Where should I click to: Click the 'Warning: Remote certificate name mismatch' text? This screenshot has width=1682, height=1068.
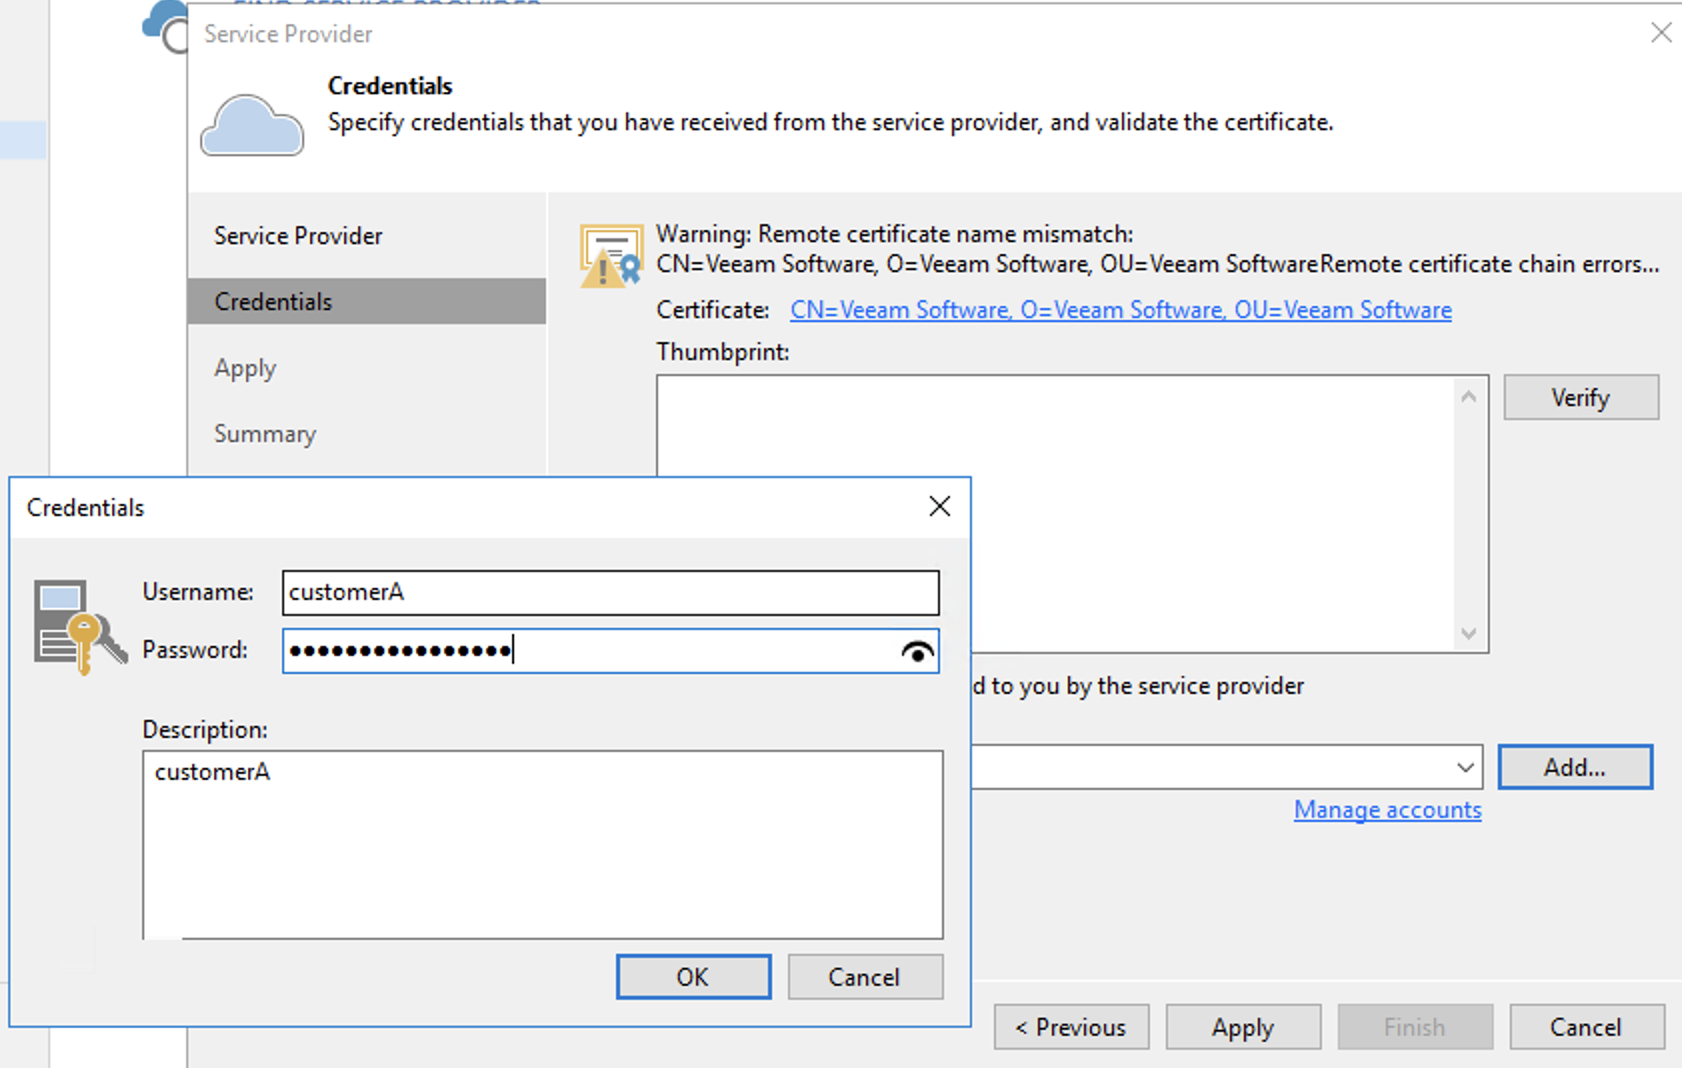click(895, 234)
